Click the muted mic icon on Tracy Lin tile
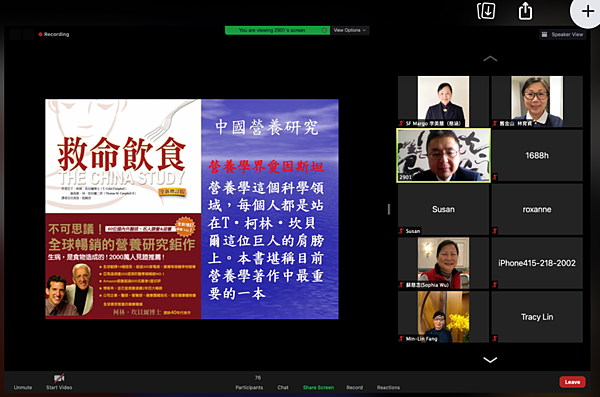600x397 pixels. click(x=495, y=338)
